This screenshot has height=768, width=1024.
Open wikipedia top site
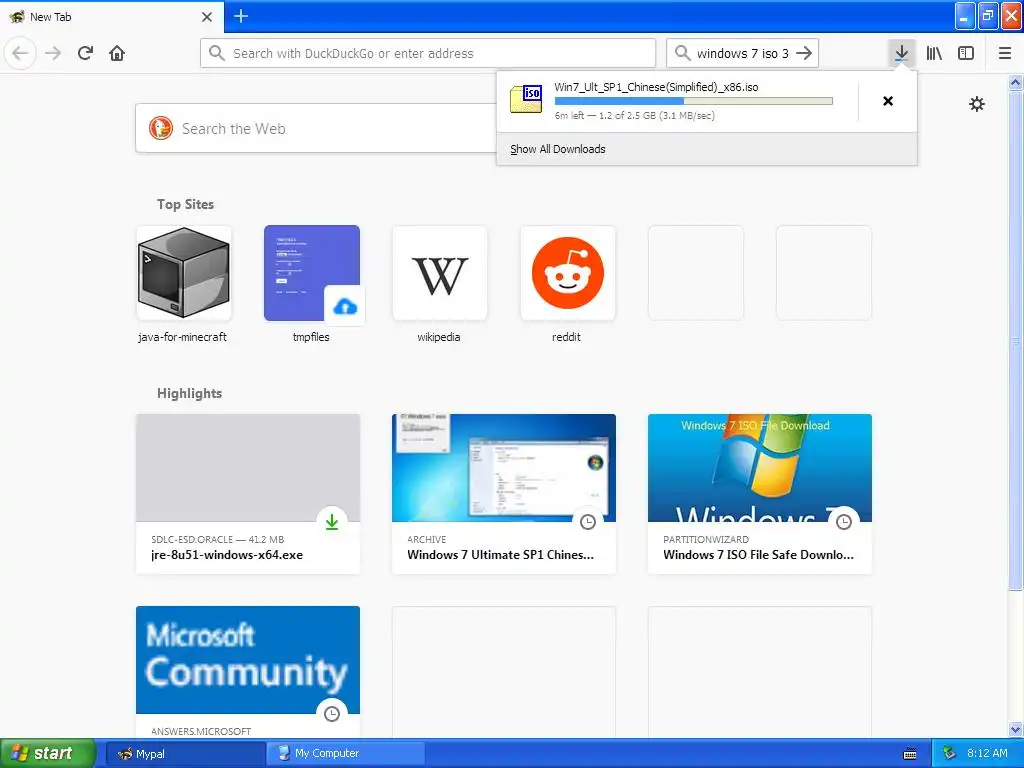pos(440,285)
